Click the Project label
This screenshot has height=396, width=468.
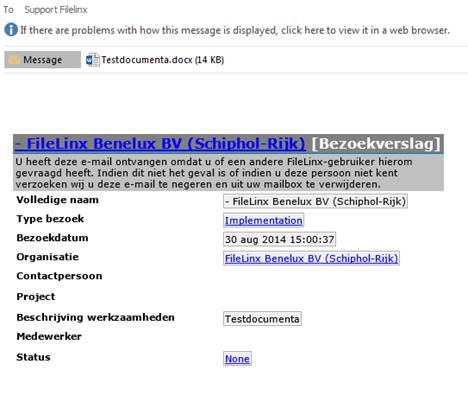36,297
